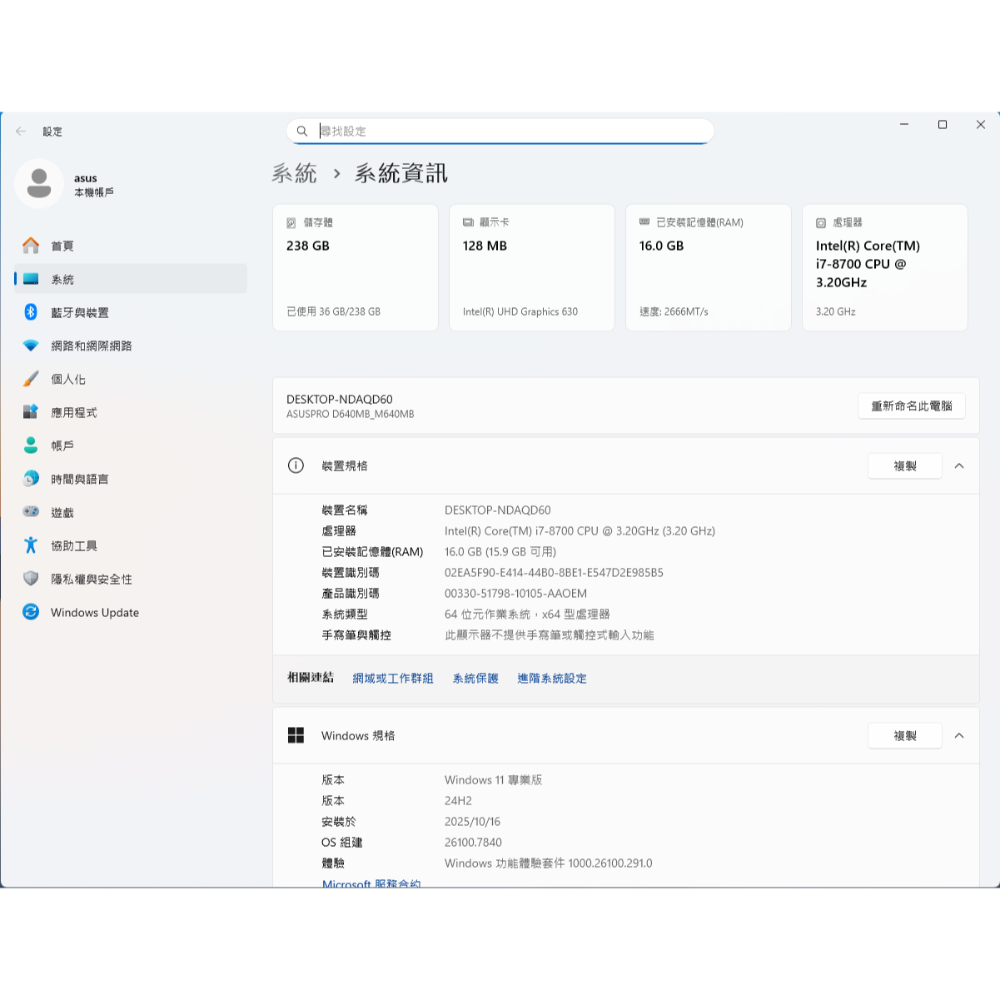
Task: Click the asus 本機帳戶 name
Action: coord(94,185)
